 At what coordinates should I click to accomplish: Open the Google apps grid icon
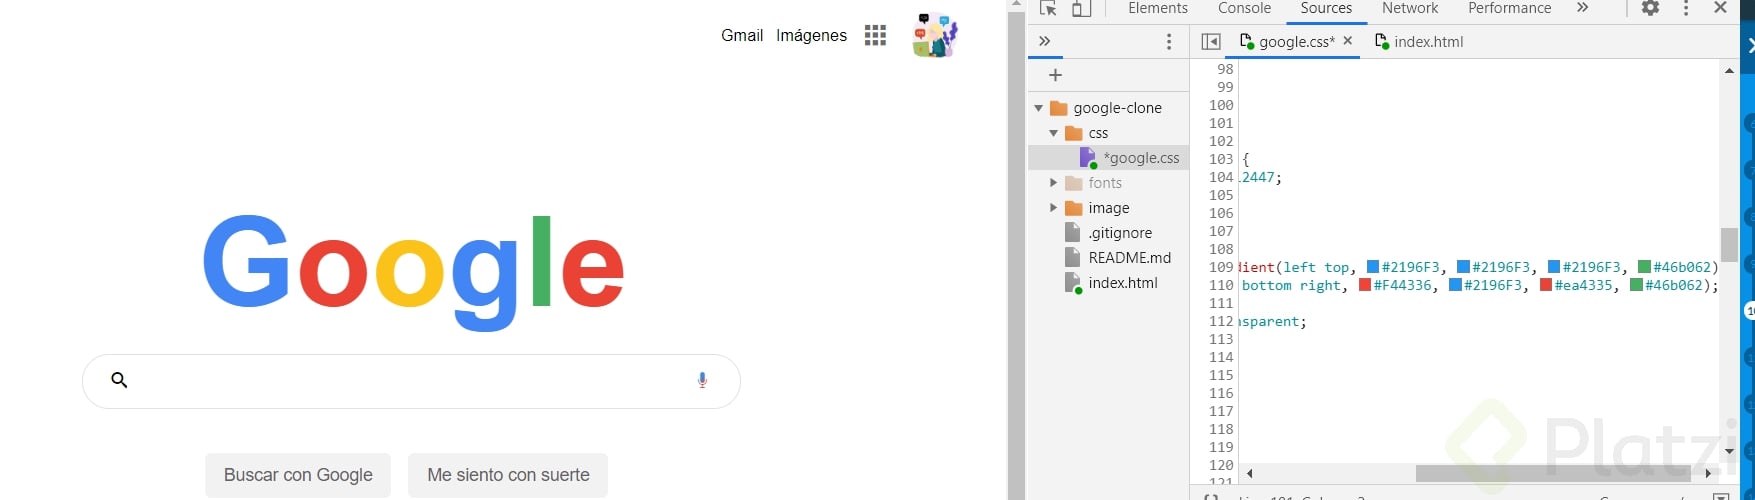pyautogui.click(x=875, y=36)
